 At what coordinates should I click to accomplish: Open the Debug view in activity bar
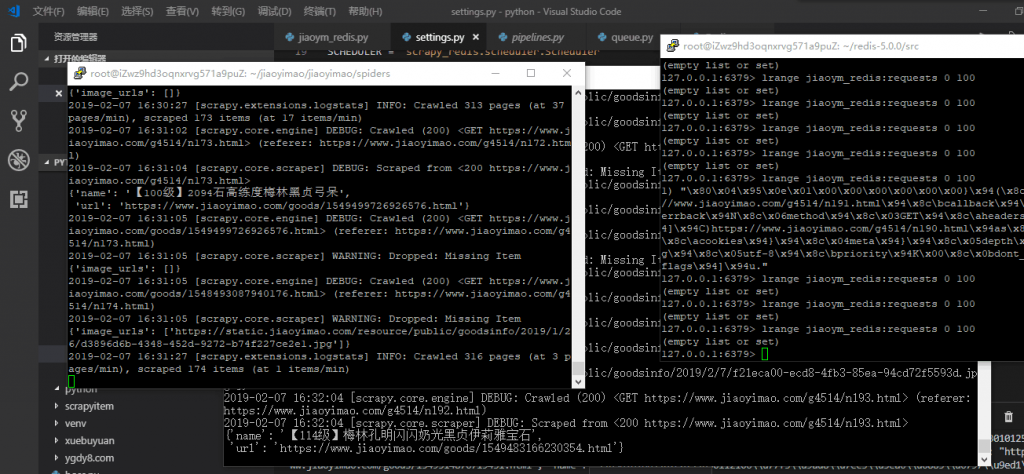click(18, 160)
